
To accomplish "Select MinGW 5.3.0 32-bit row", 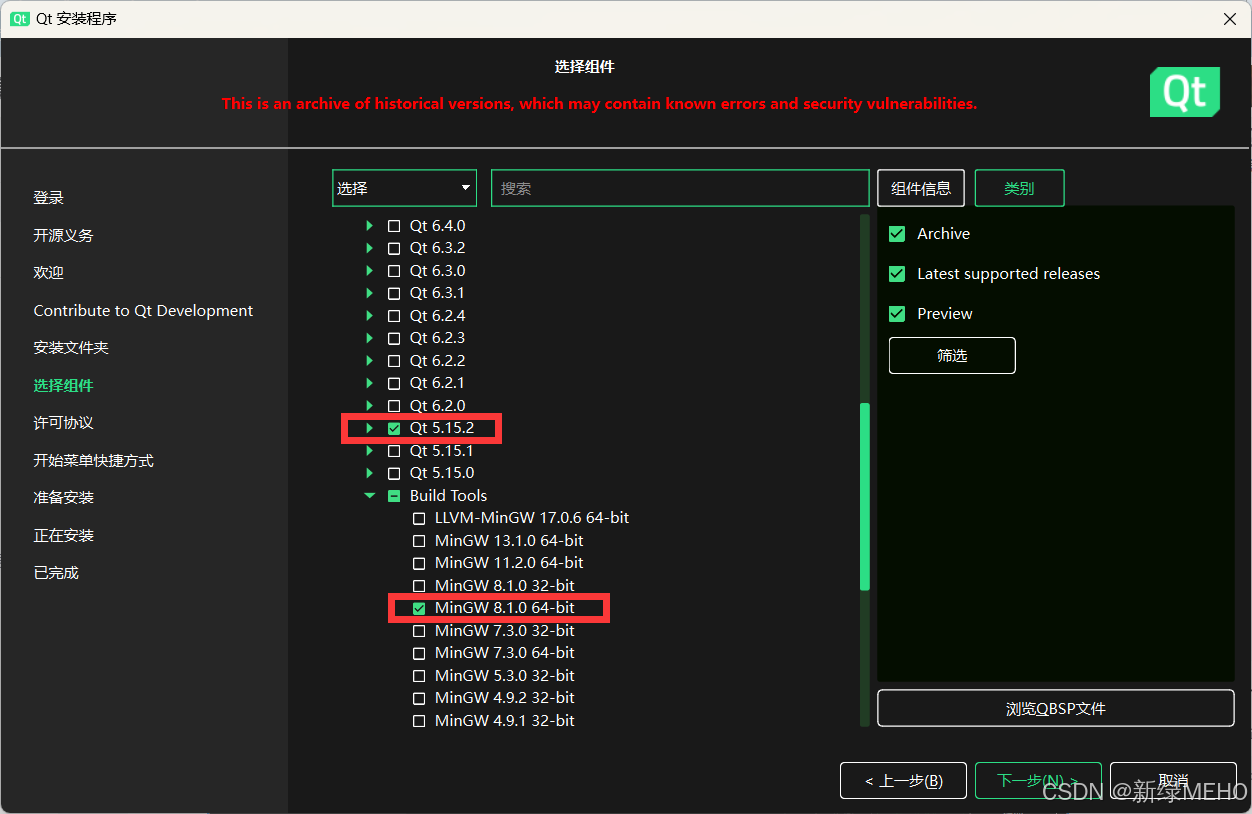I will point(505,676).
